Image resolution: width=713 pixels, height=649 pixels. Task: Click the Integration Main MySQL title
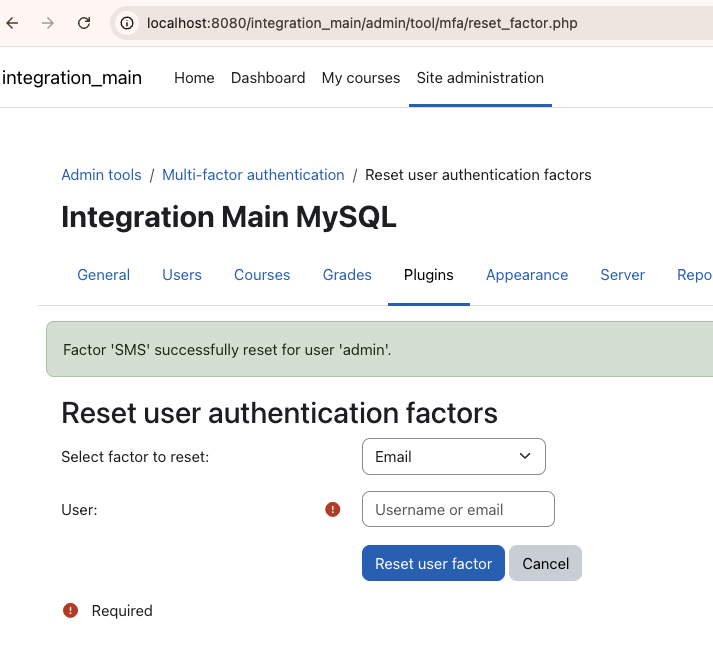click(x=229, y=217)
